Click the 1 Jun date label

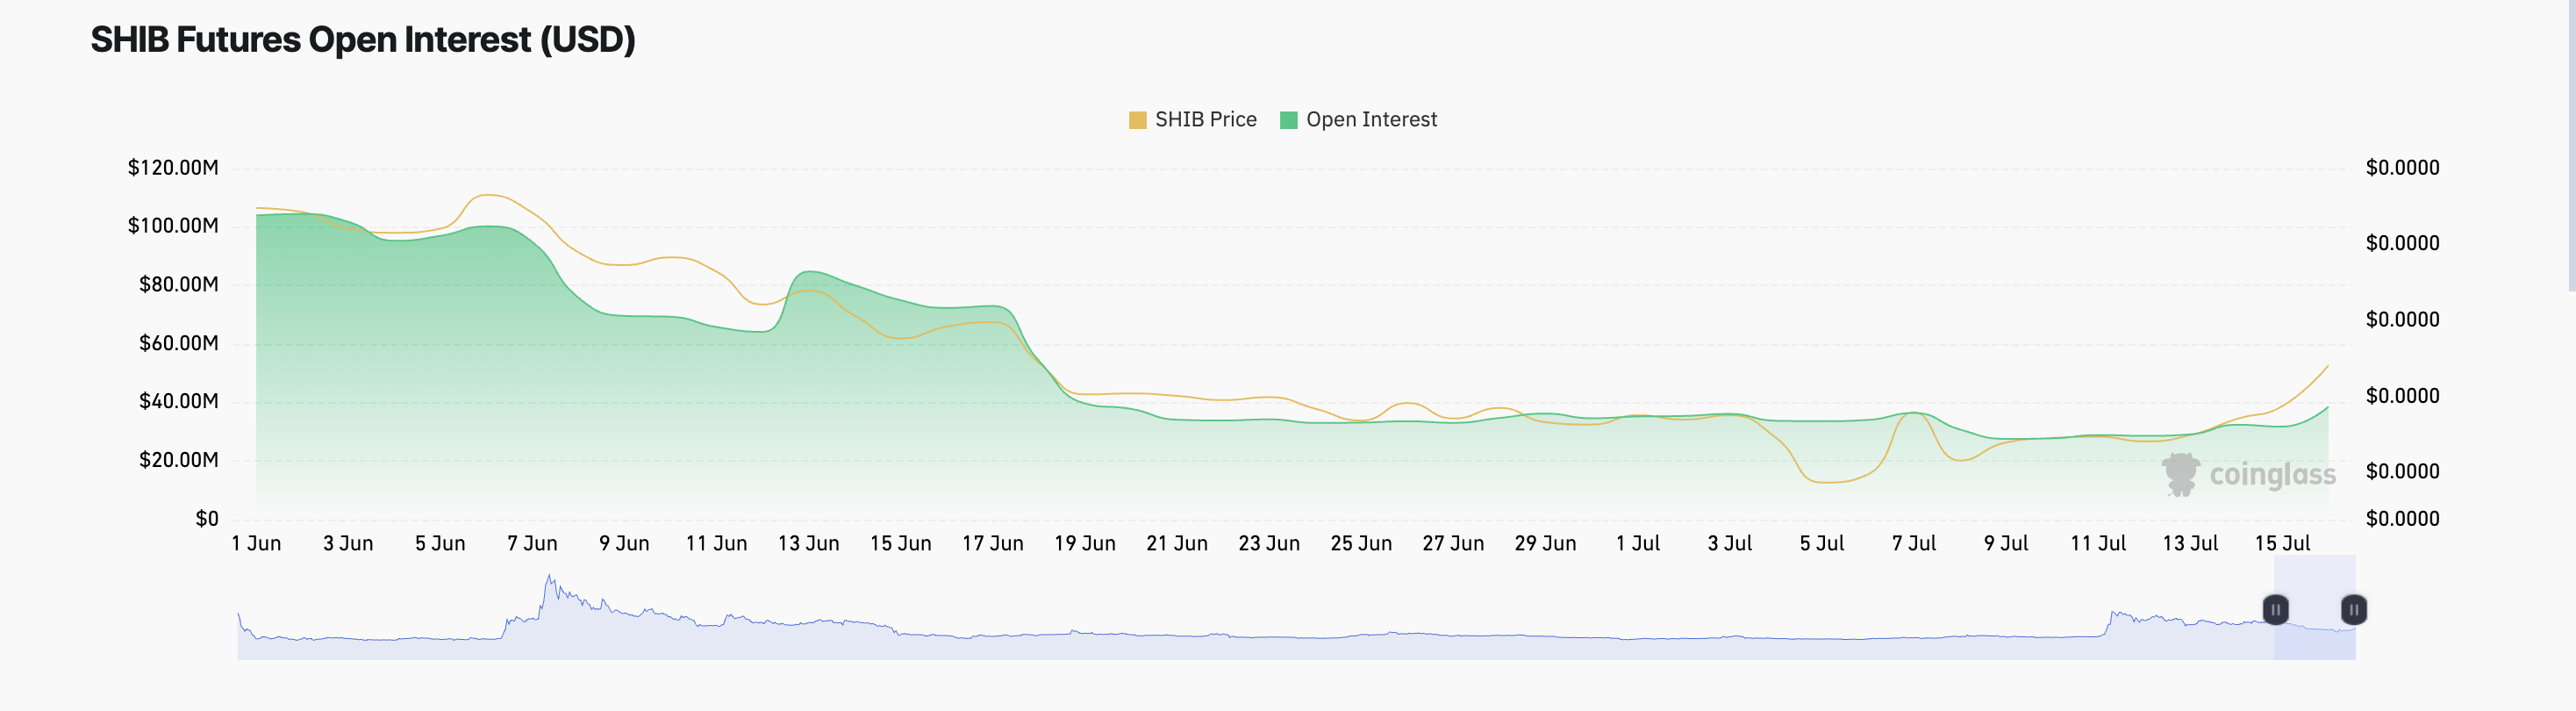[256, 544]
